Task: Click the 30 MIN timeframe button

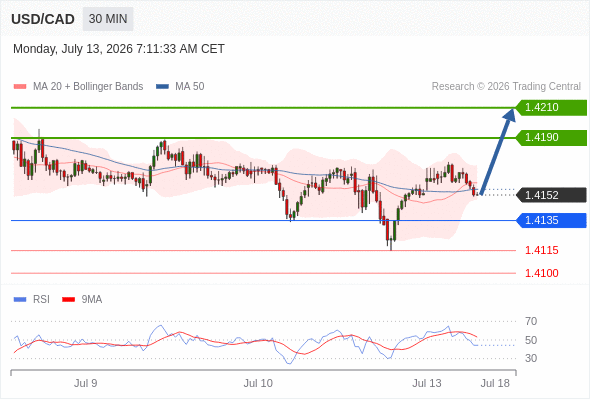Action: pyautogui.click(x=108, y=19)
